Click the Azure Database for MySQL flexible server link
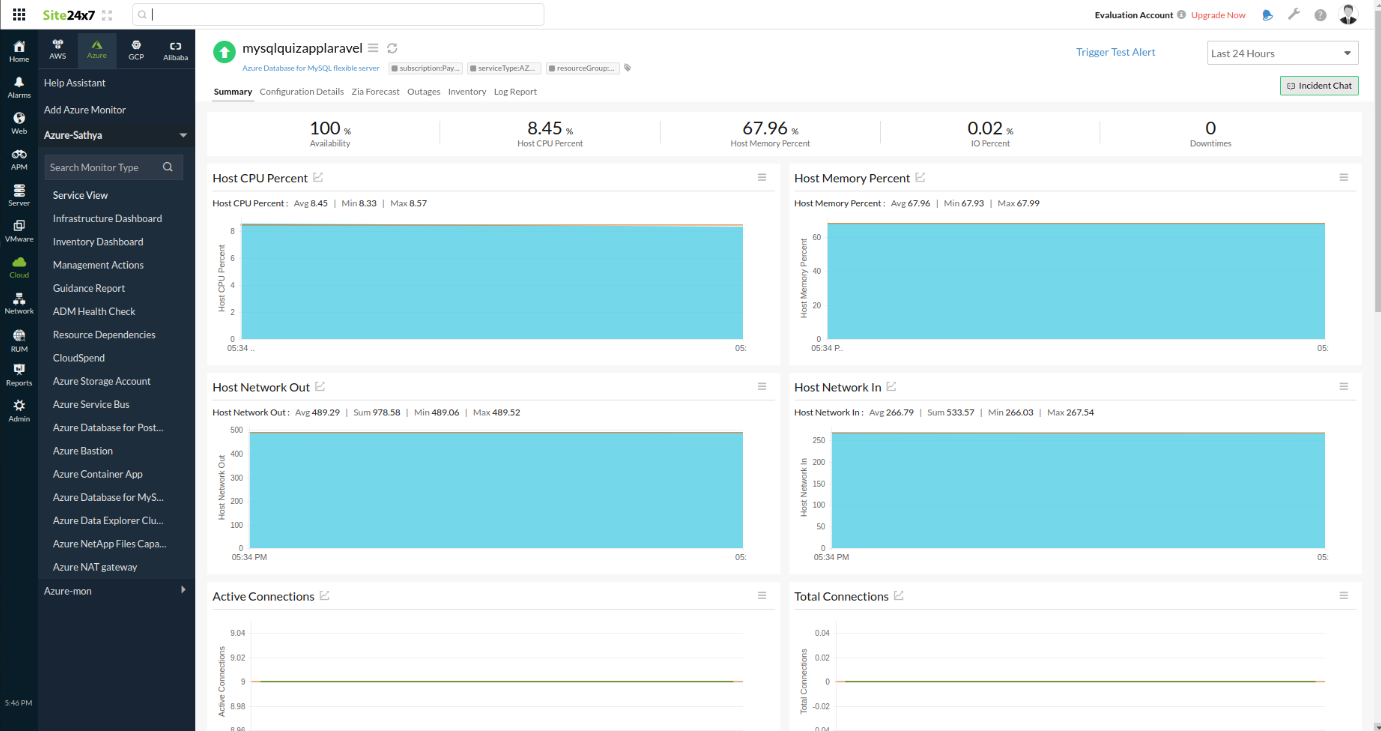The height and width of the screenshot is (731, 1381). (311, 68)
